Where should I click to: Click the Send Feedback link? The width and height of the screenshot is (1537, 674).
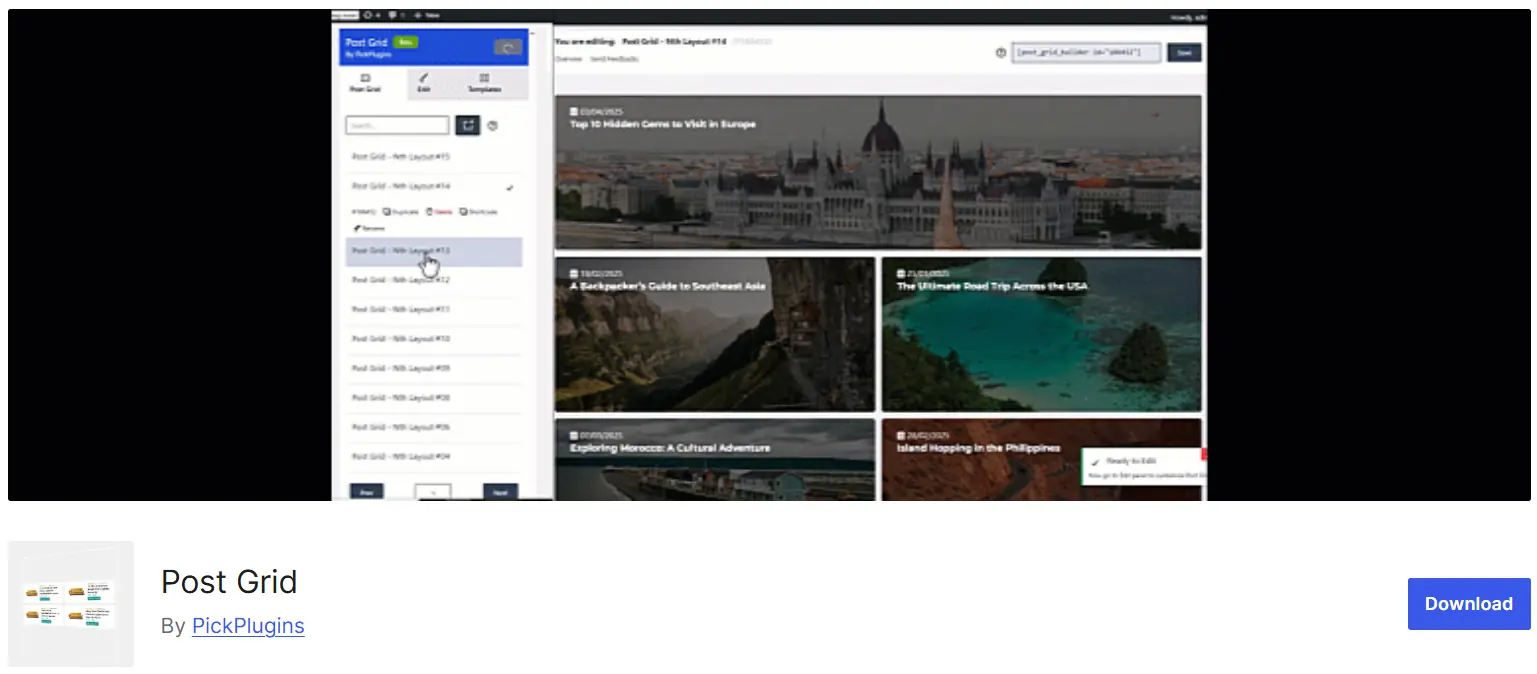click(614, 59)
